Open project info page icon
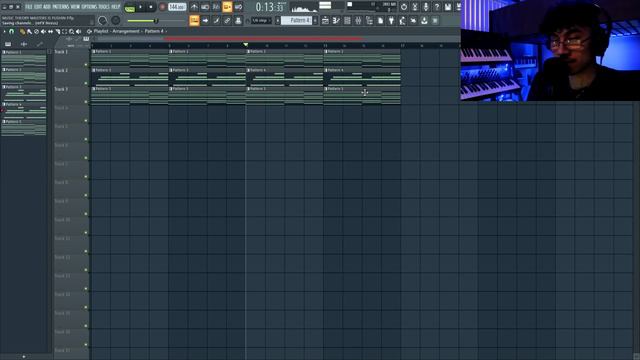The height and width of the screenshot is (360, 640). (380, 20)
